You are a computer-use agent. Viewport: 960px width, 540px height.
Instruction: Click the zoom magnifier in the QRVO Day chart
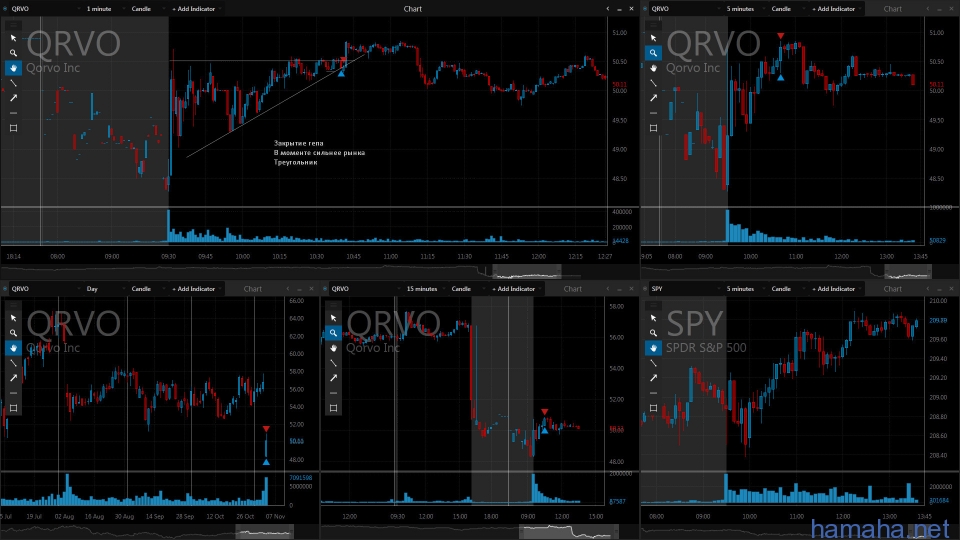(13, 333)
